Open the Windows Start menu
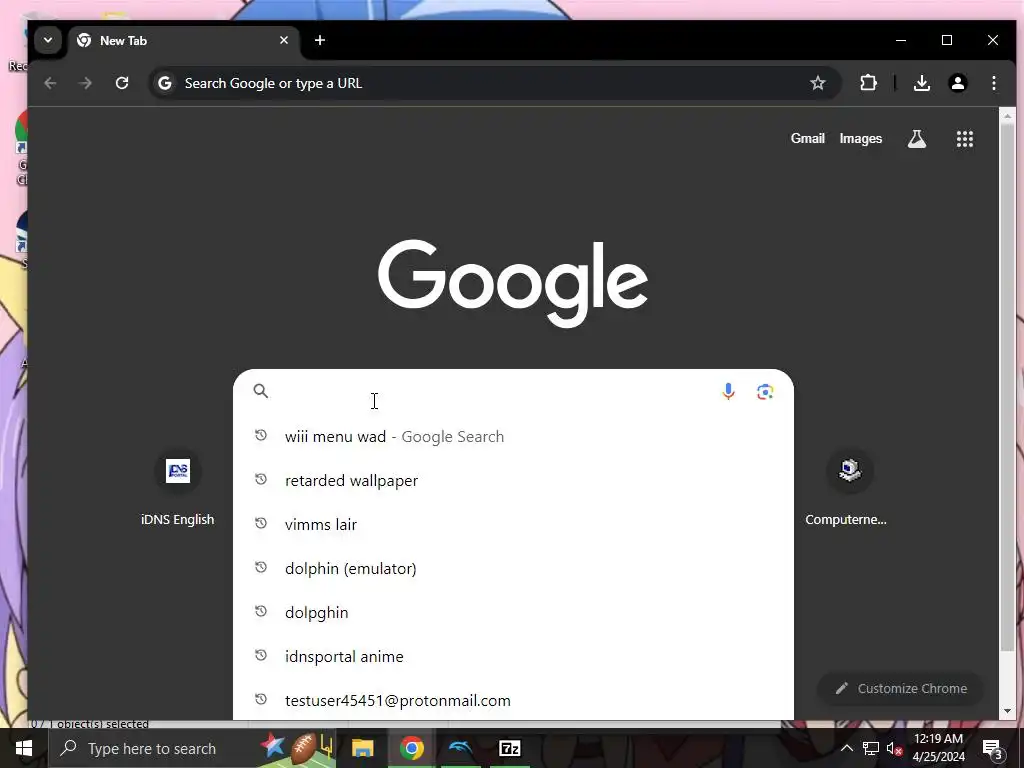Screen dimensions: 1024x768 (24, 748)
